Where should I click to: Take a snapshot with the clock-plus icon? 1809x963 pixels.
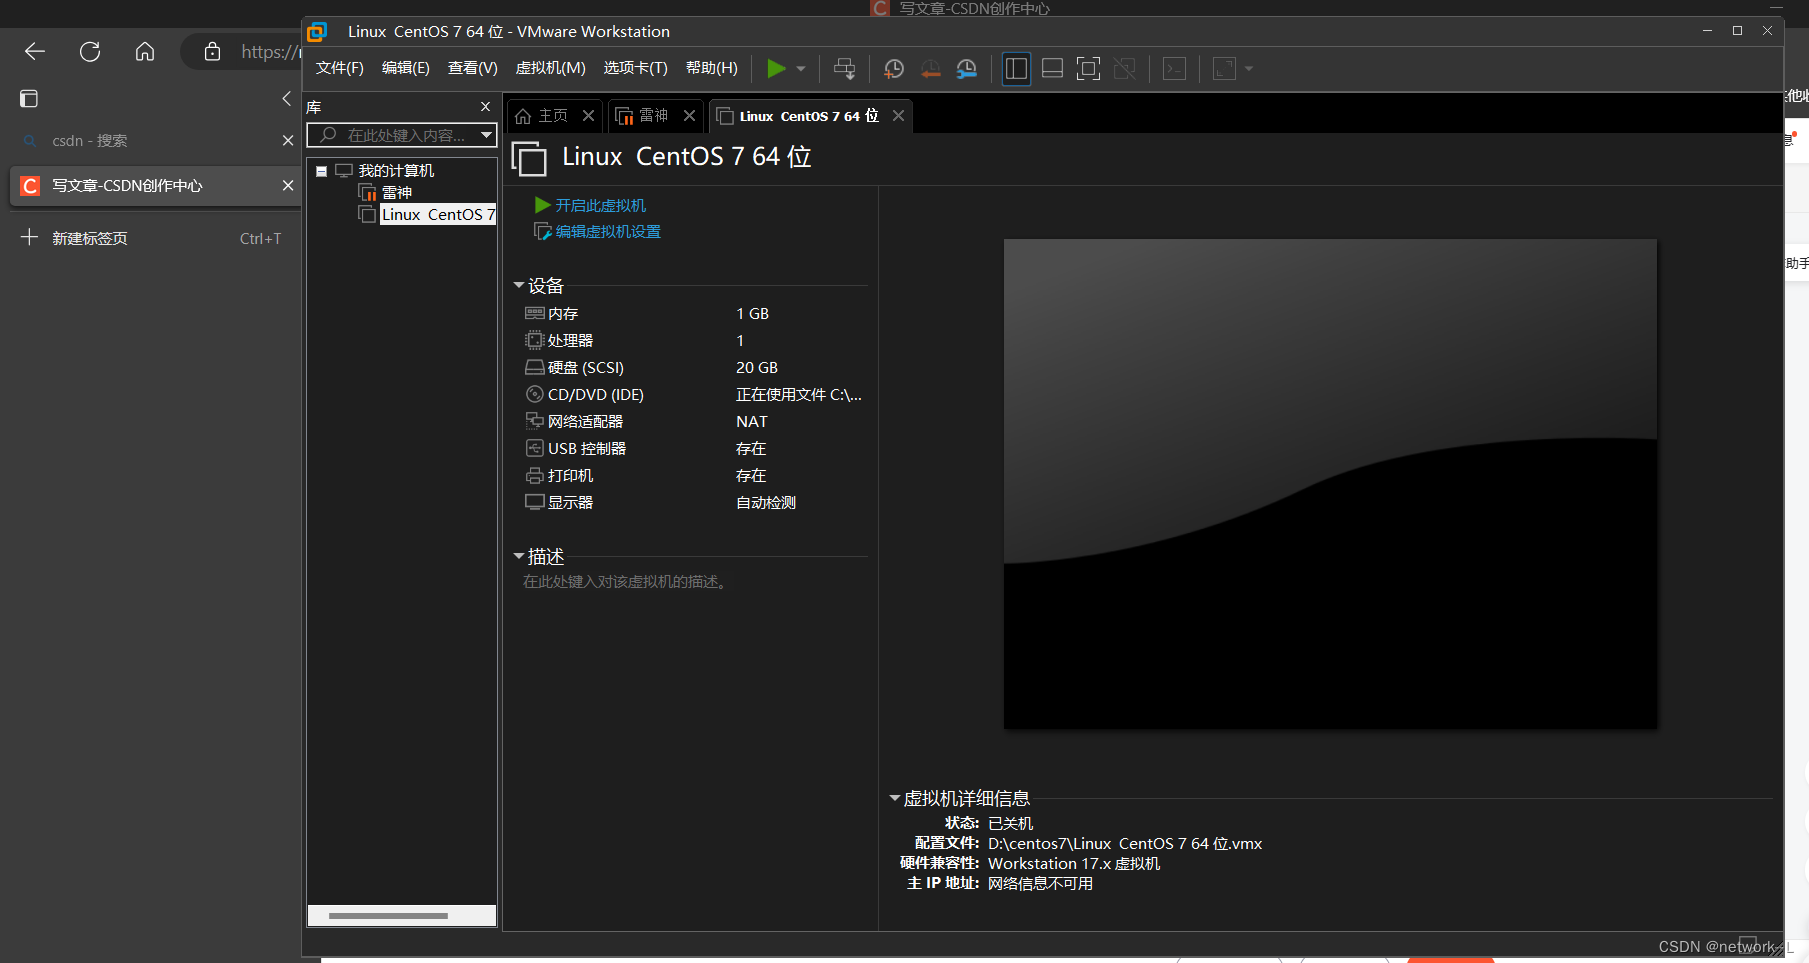point(893,68)
